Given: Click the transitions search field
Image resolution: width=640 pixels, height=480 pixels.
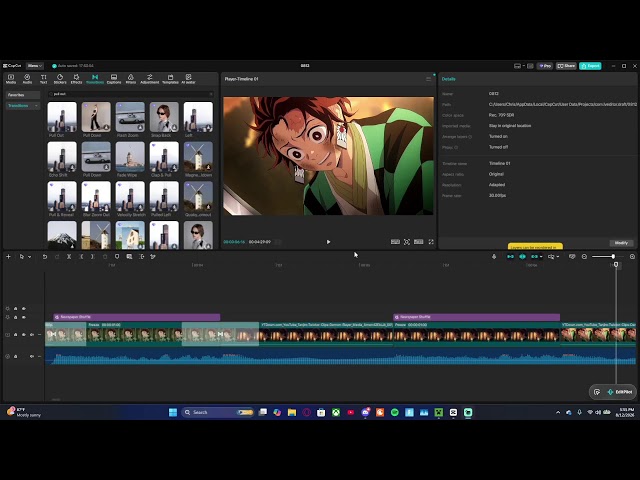Looking at the screenshot, I should tap(130, 94).
